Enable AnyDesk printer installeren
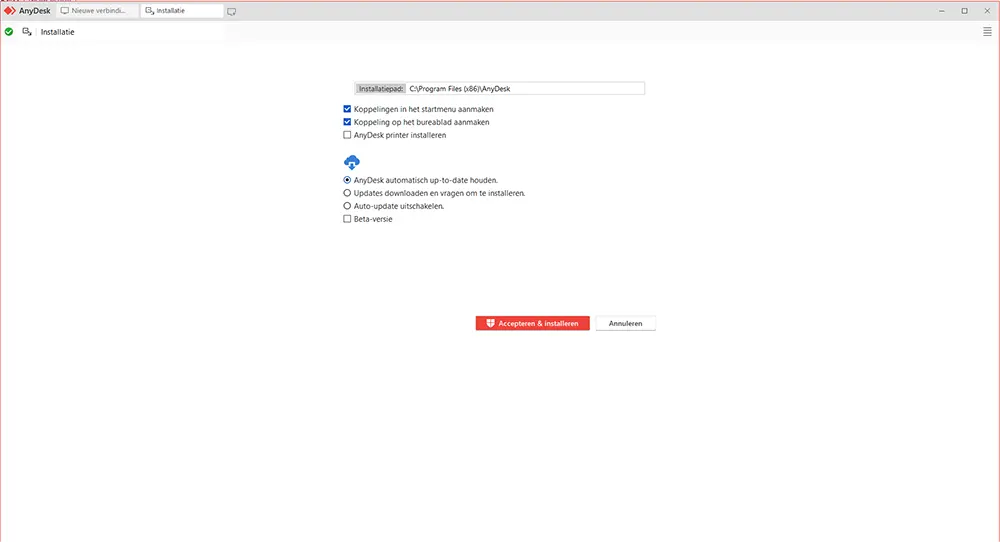Image resolution: width=1000 pixels, height=542 pixels. (347, 135)
